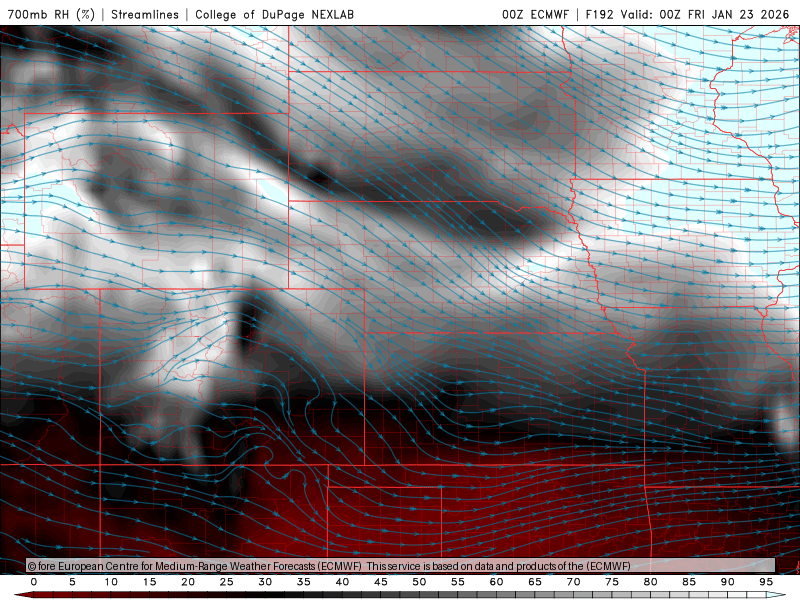Click the ECMWF copyright notice banner
The image size is (800, 600).
coord(401,566)
